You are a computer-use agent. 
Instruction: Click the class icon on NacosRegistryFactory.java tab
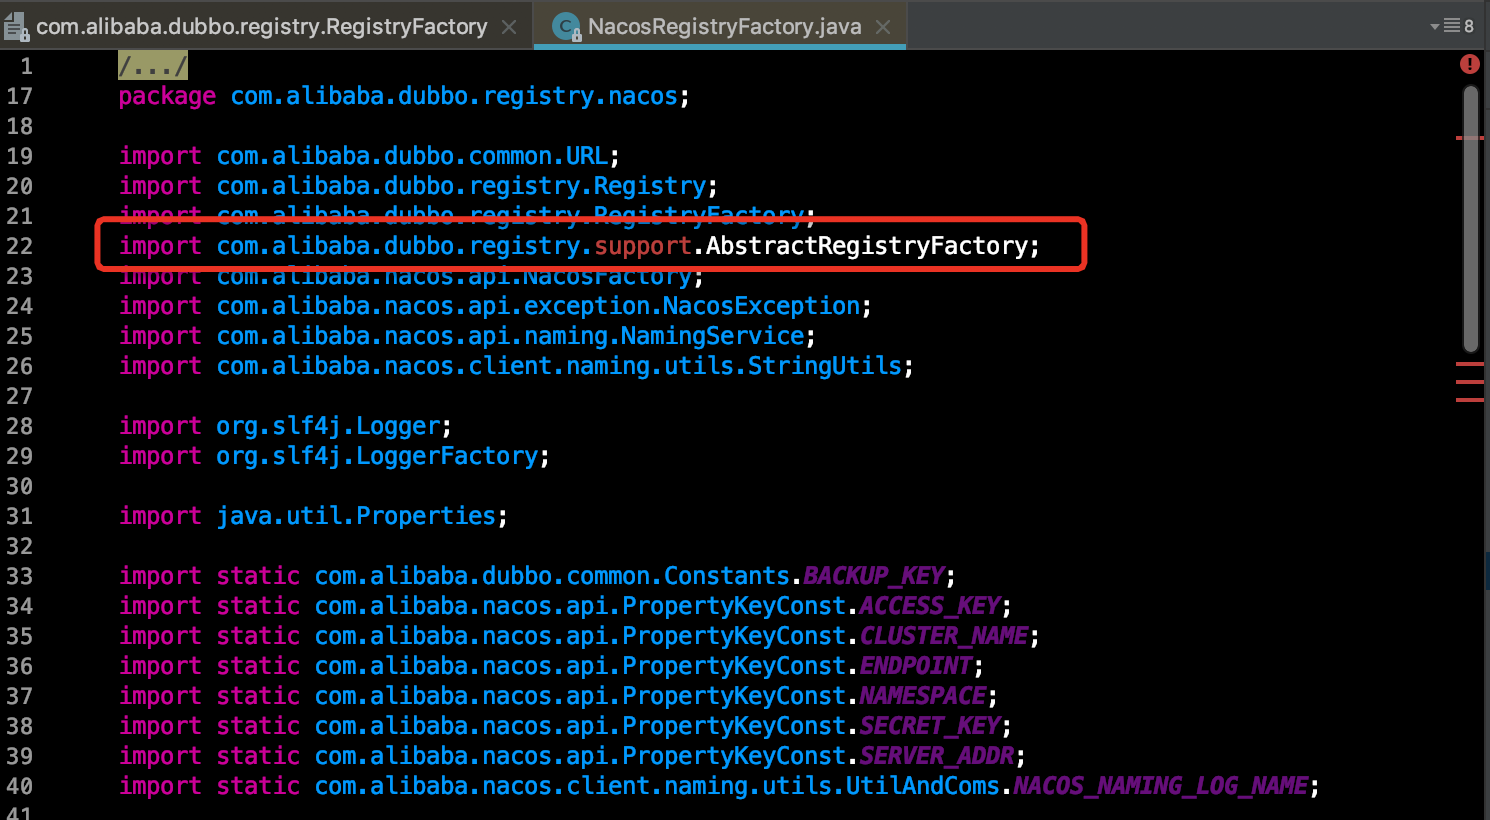[567, 27]
